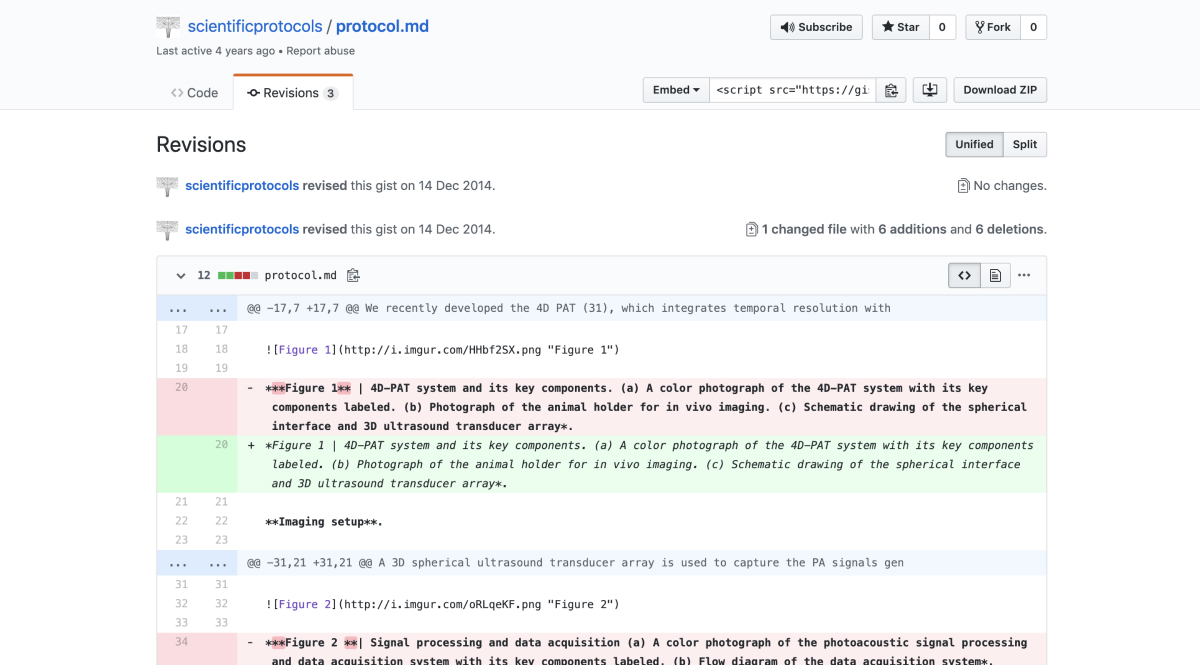Switch diff view to Unified
The height and width of the screenshot is (665, 1200).
click(x=974, y=144)
